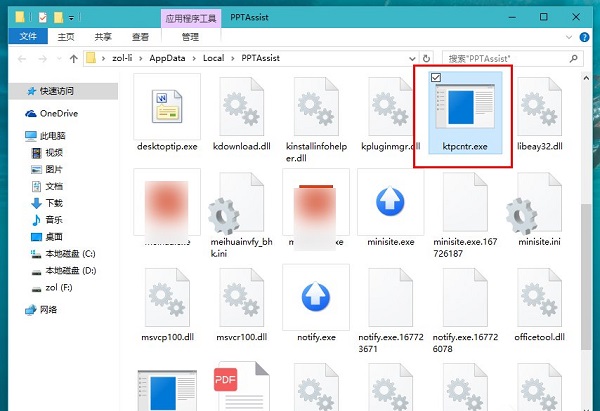Select the msvcr100.dll file icon

coord(241,297)
